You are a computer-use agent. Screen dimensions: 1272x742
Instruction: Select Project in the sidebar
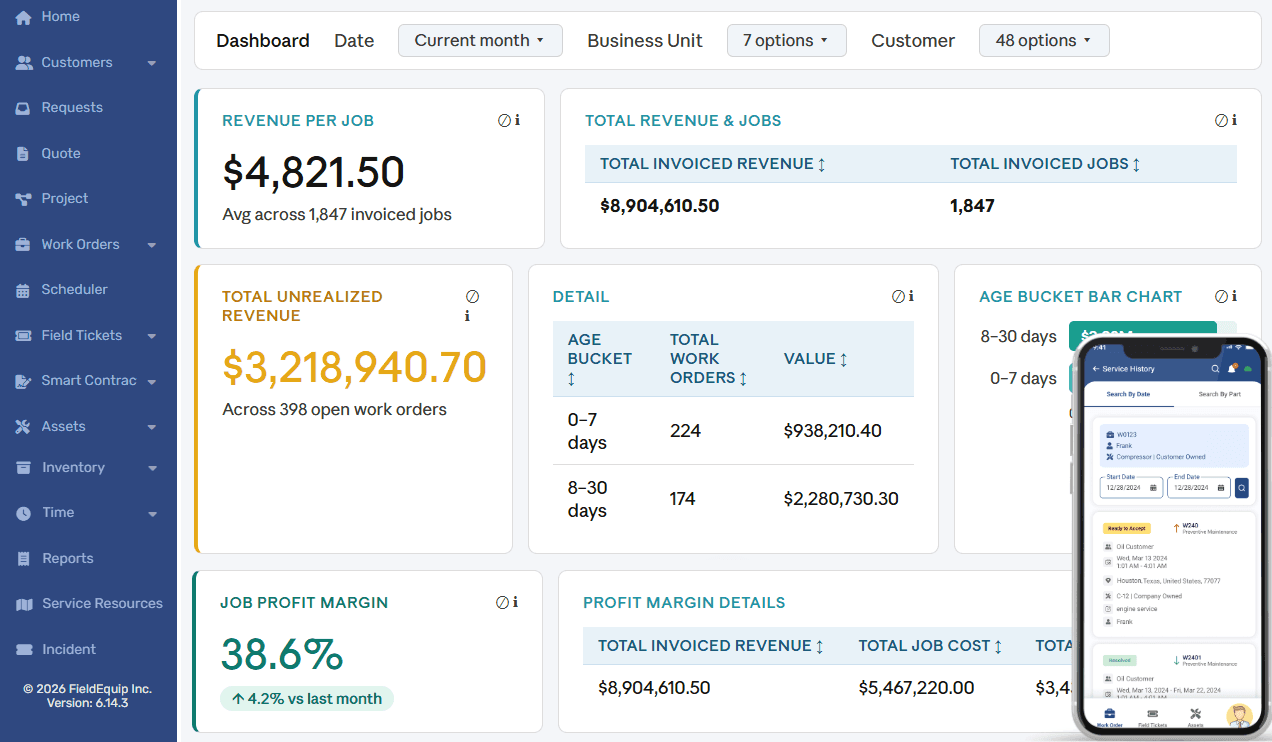(x=65, y=199)
